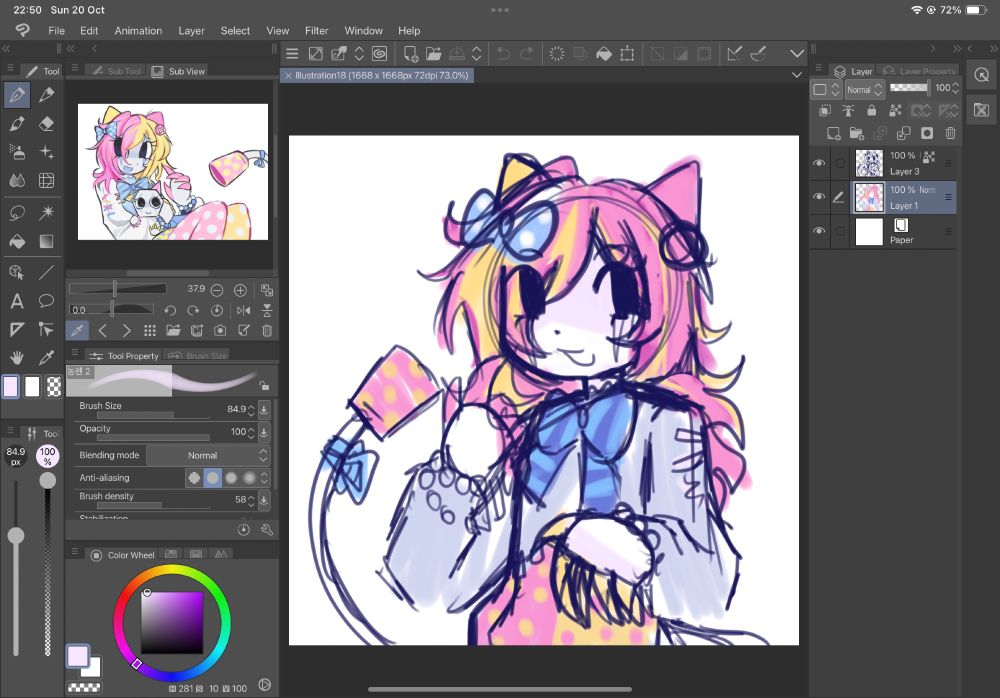Open the File menu

point(56,31)
